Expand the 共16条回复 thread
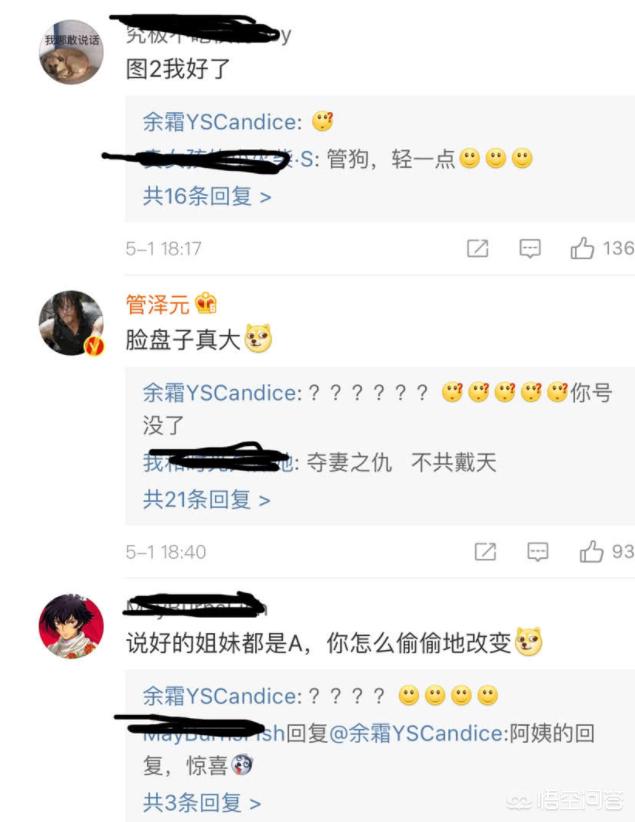 pos(207,197)
